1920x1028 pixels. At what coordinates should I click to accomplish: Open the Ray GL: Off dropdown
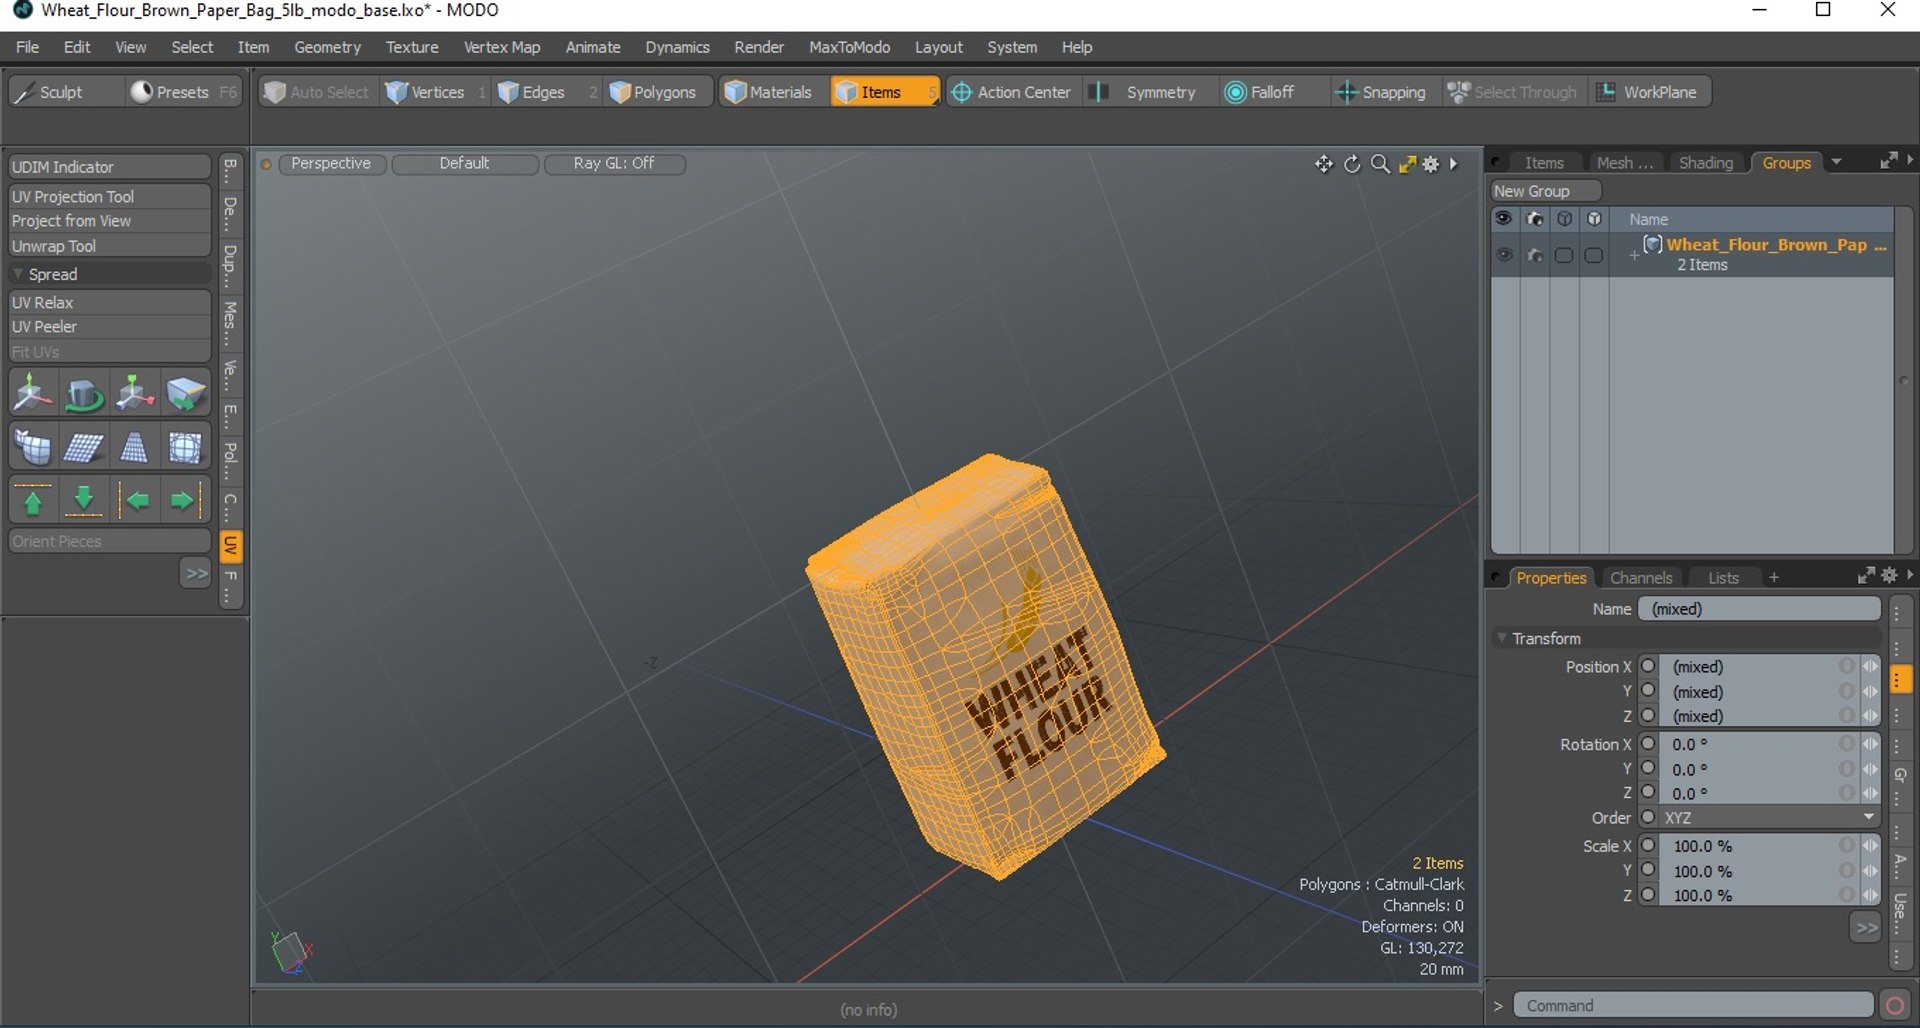click(x=614, y=164)
